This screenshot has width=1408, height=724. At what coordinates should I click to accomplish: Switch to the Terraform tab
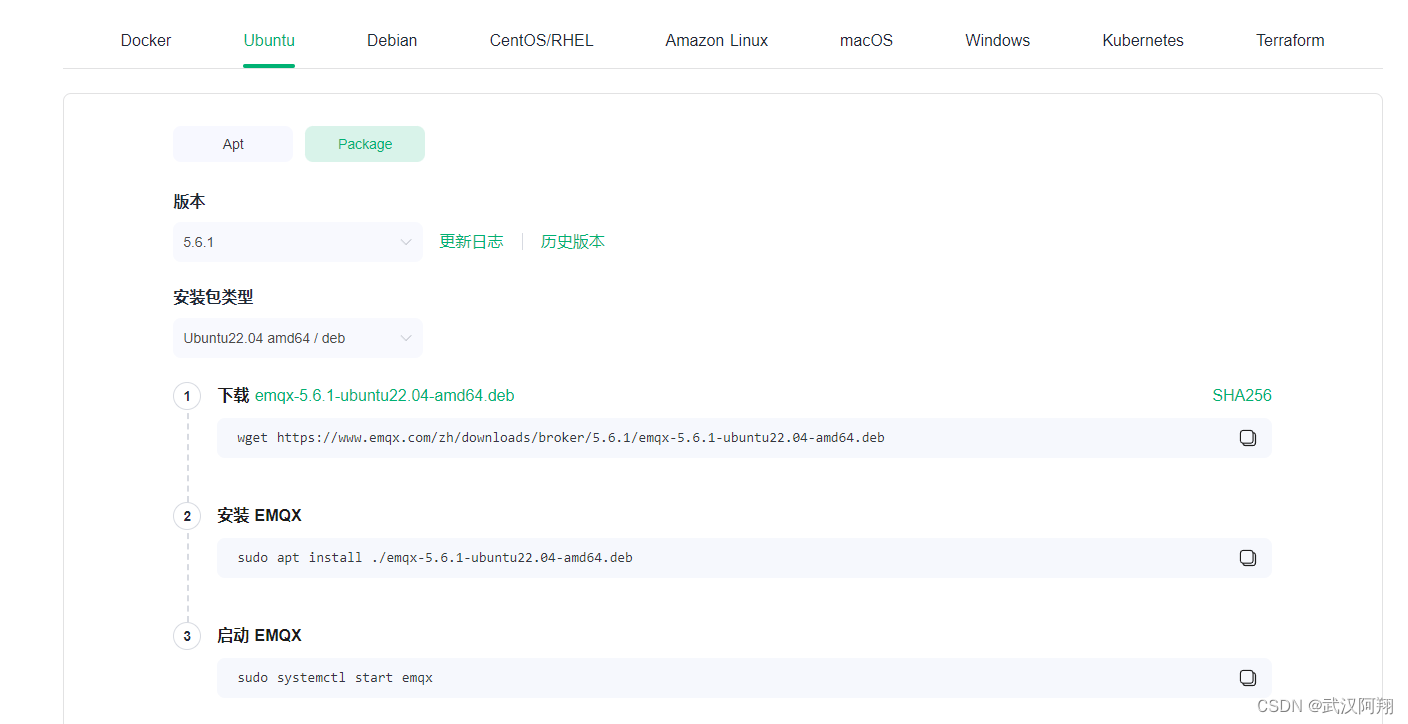tap(1290, 41)
